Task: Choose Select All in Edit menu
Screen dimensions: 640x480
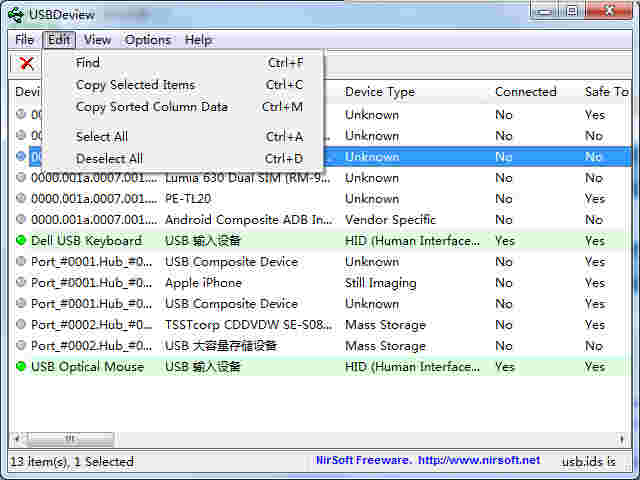Action: [x=102, y=137]
